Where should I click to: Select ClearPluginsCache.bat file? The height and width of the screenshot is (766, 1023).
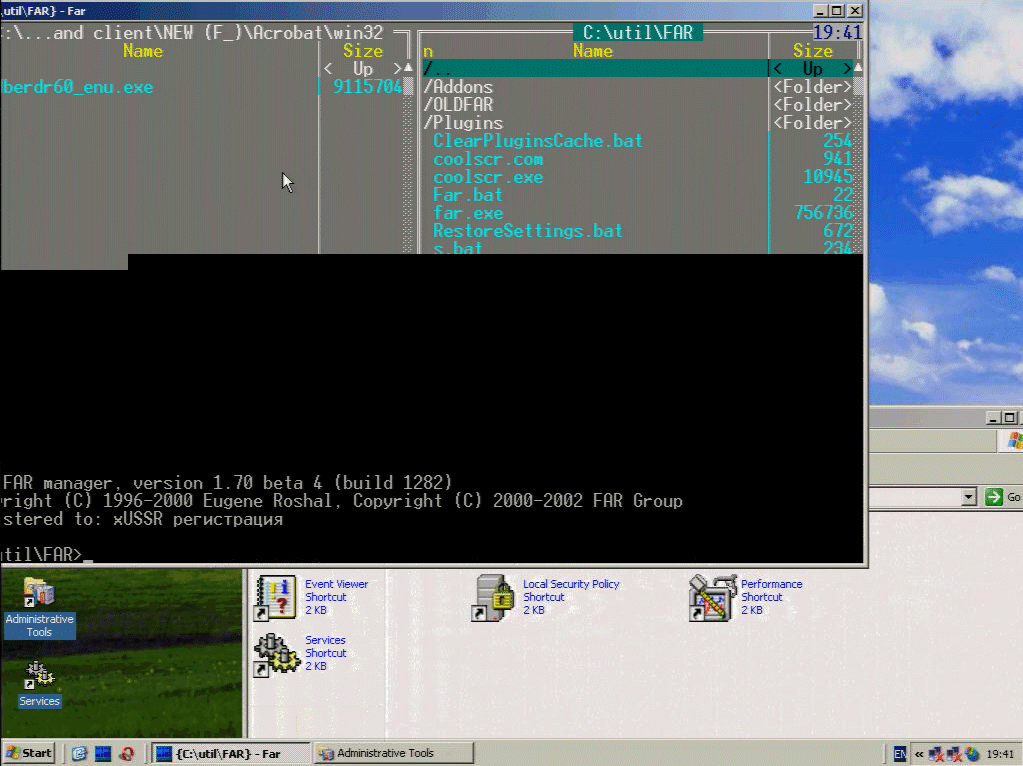pyautogui.click(x=538, y=141)
